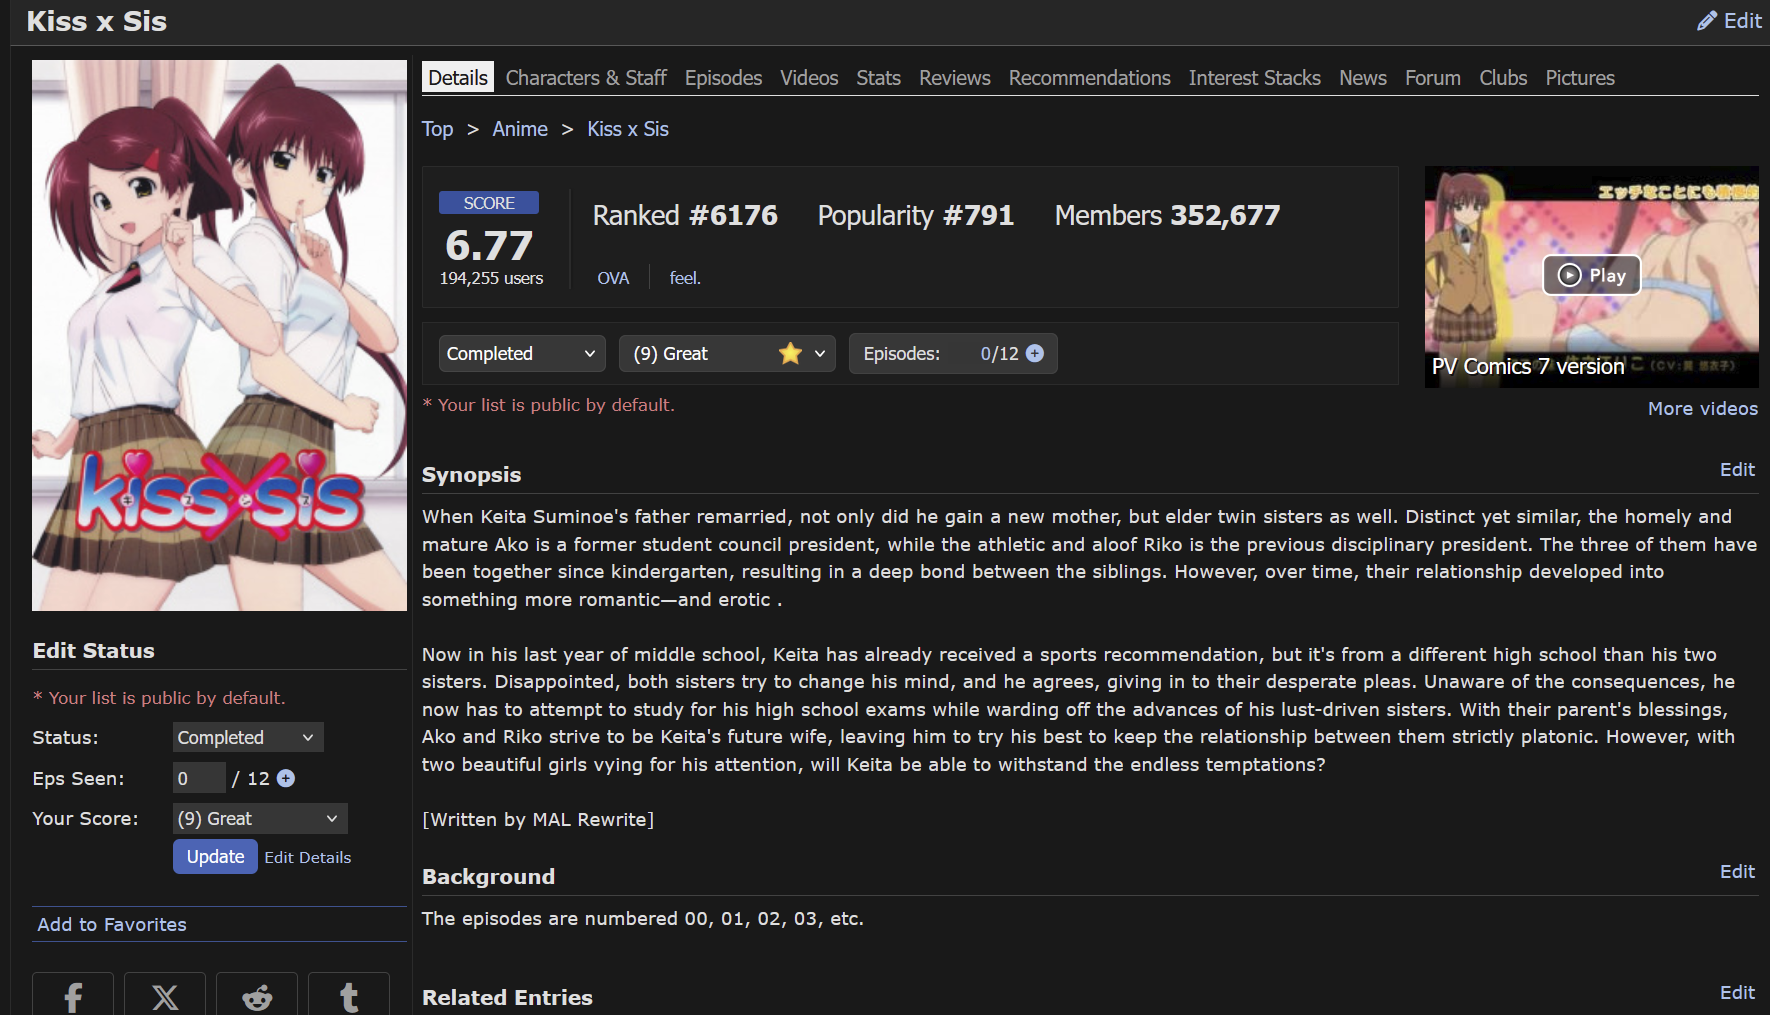Increment episodes with plus icon next to 0/12
Viewport: 1770px width, 1015px height.
[1035, 353]
